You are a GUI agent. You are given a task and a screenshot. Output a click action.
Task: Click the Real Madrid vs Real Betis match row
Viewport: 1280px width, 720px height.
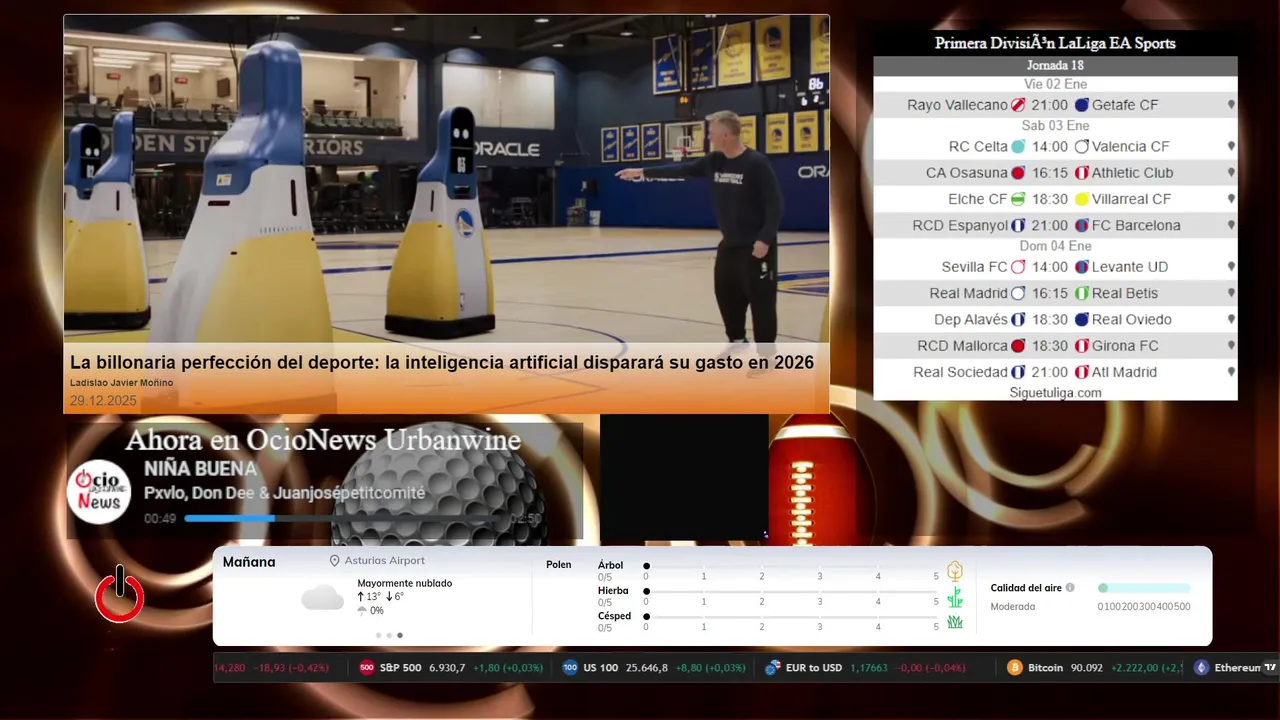coord(1055,293)
